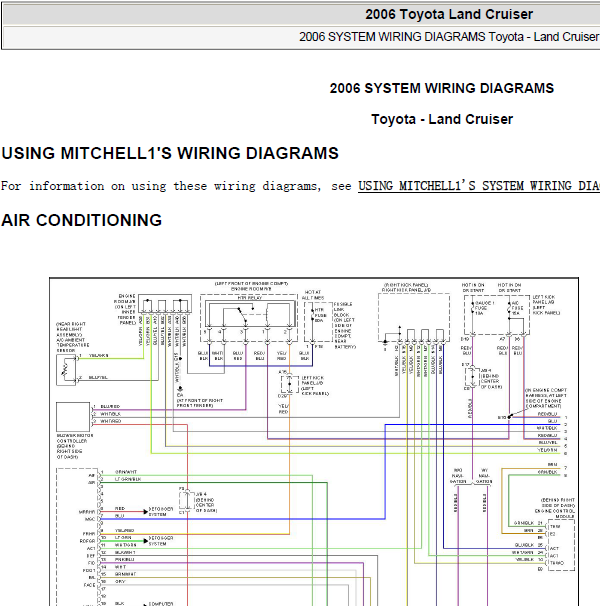Click the air conditioning wiring diagram image
Viewport: 600px width, 606px height.
pos(314,441)
